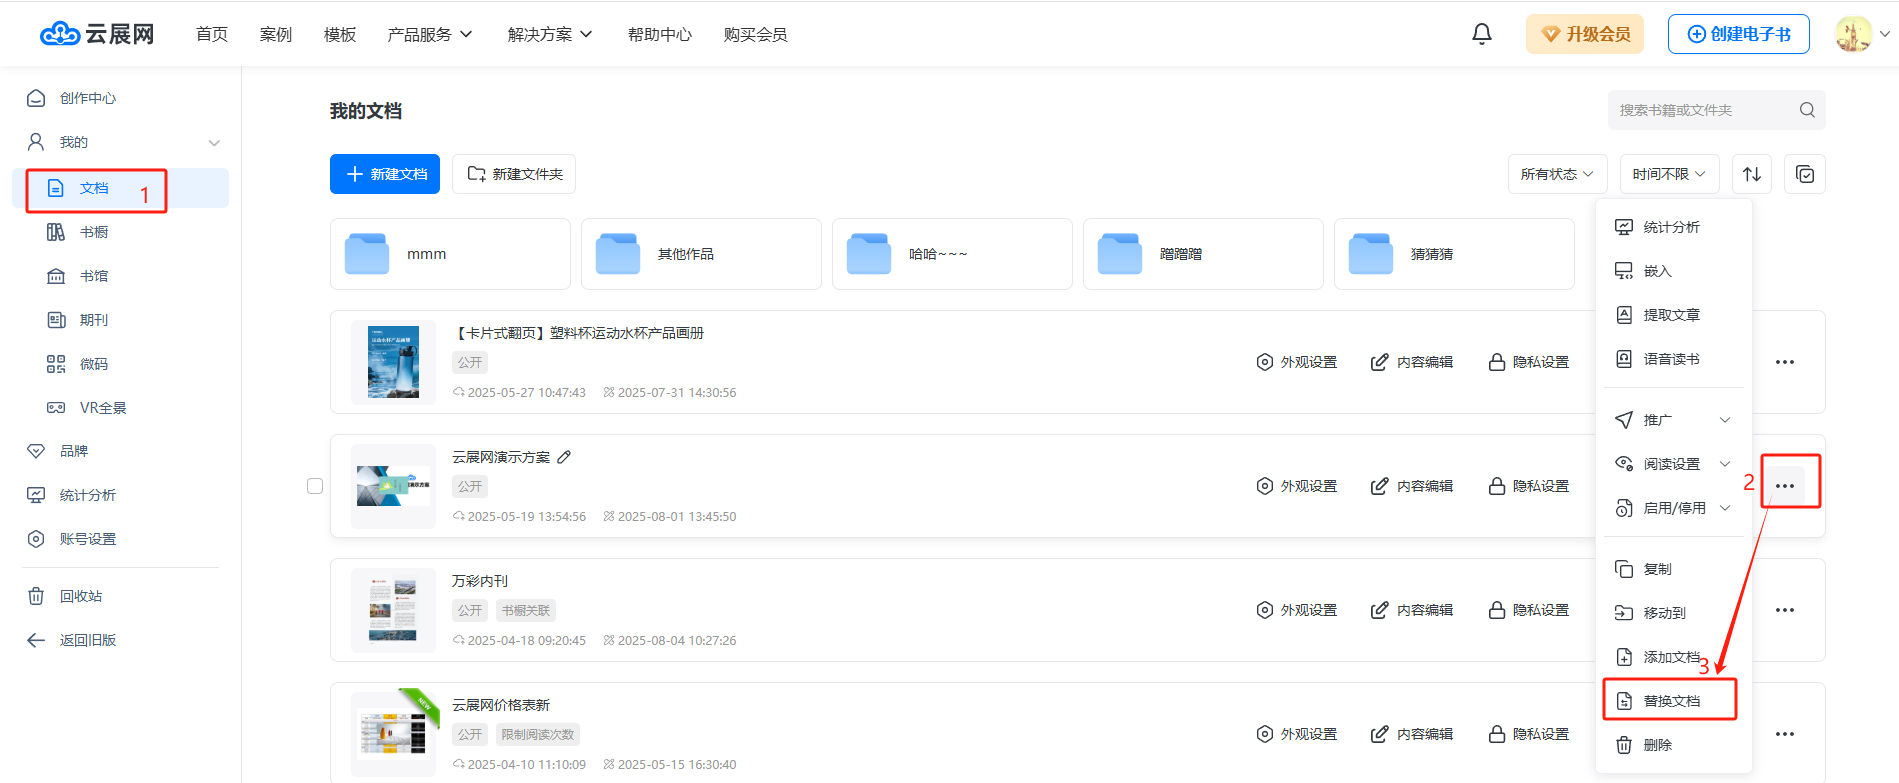1899x783 pixels.
Task: Click the sort order arrows icon
Action: (1752, 174)
